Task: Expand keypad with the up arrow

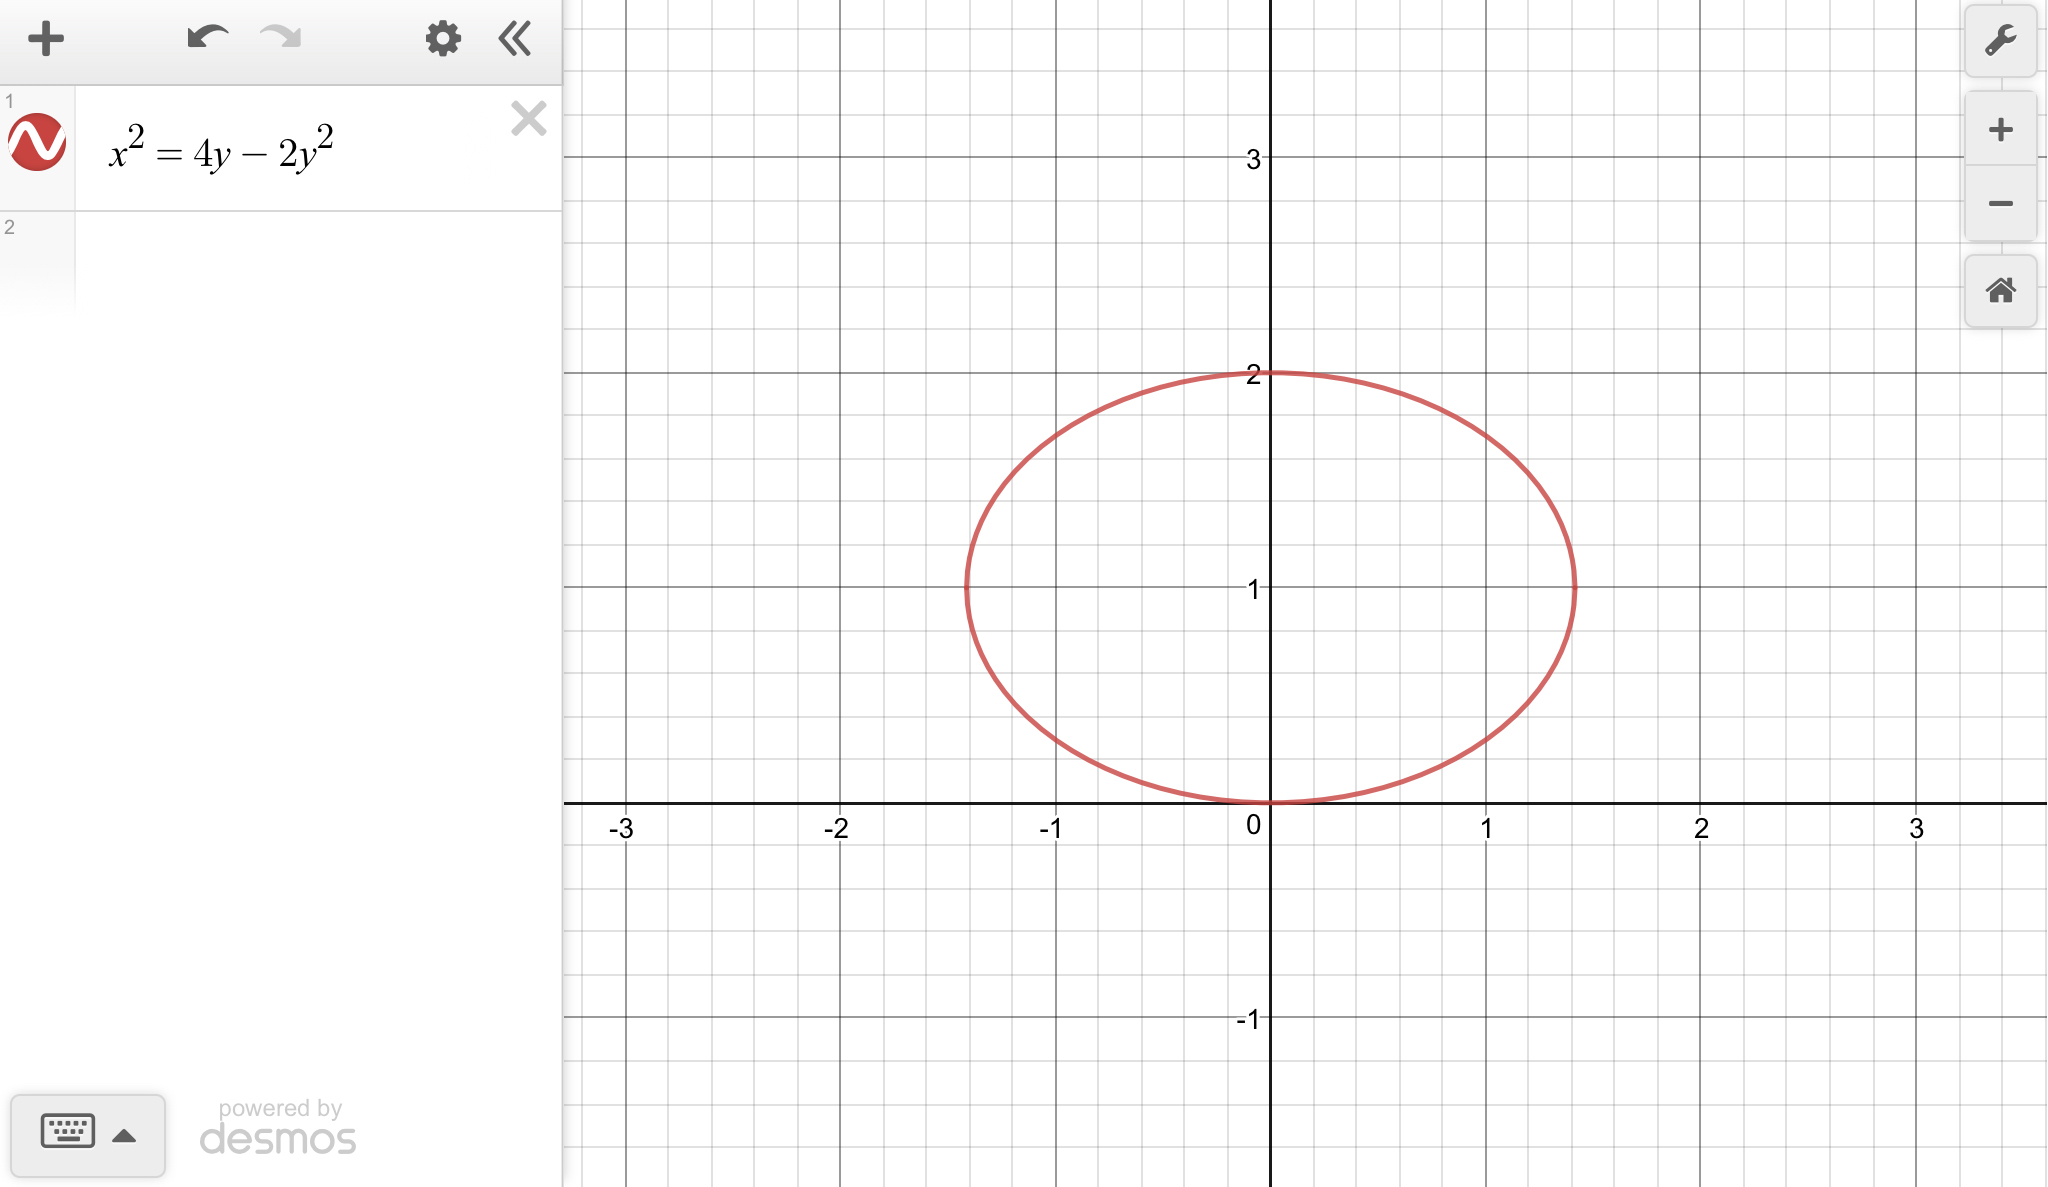Action: [x=125, y=1136]
